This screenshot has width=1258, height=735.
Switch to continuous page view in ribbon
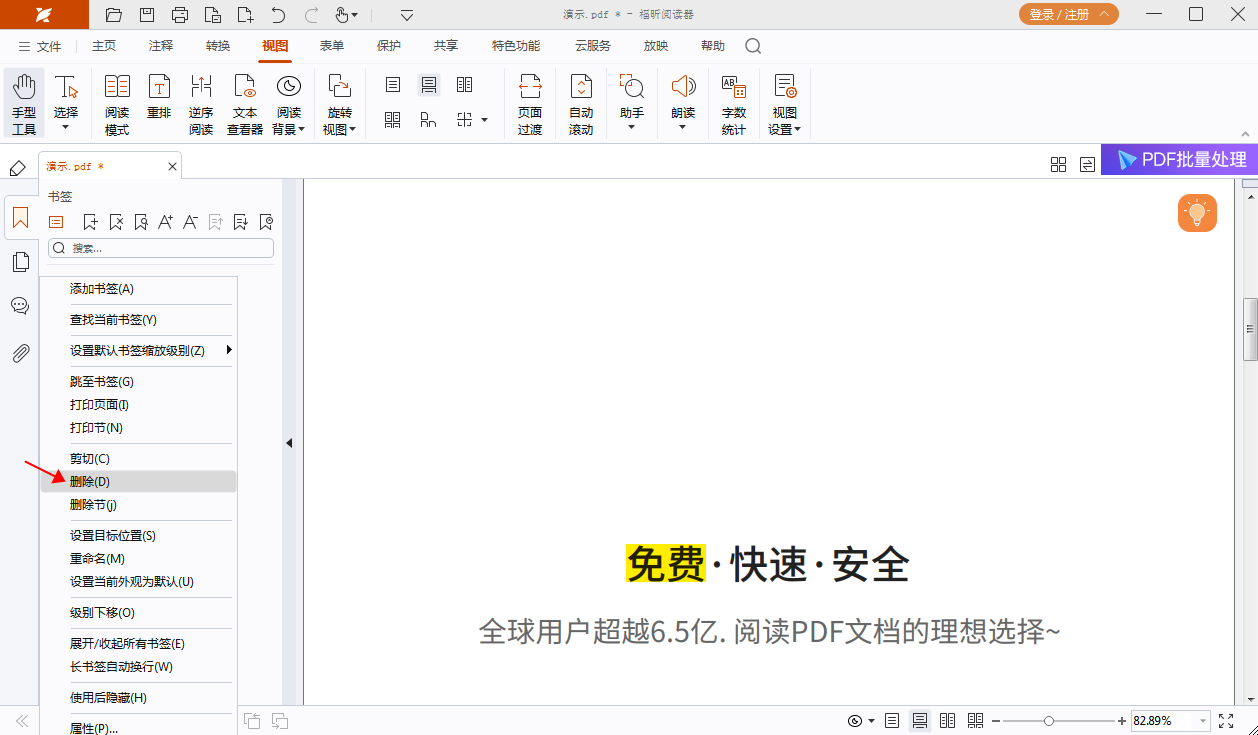[x=429, y=85]
